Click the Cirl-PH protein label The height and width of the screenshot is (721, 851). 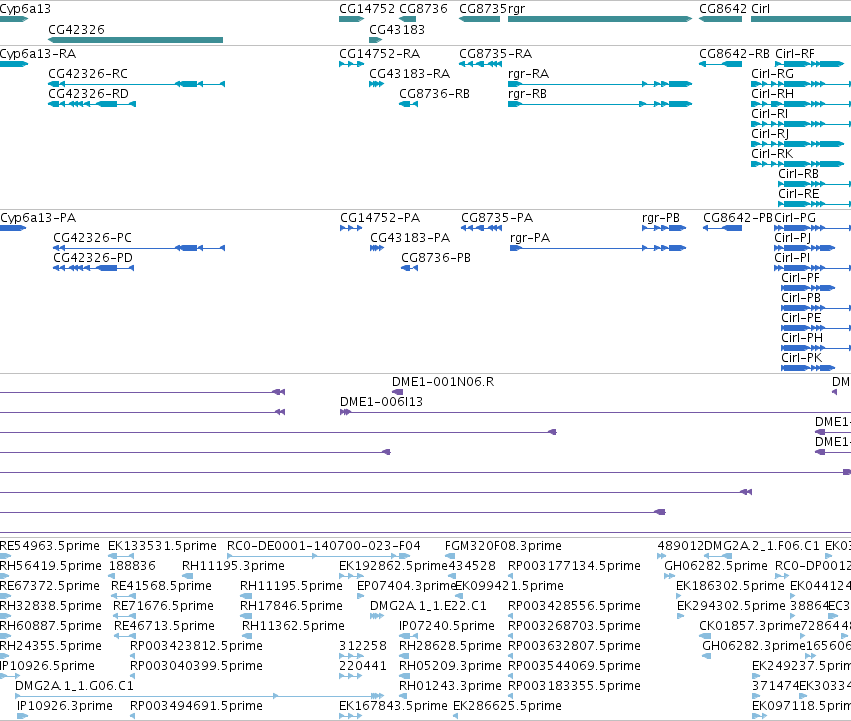tap(802, 338)
